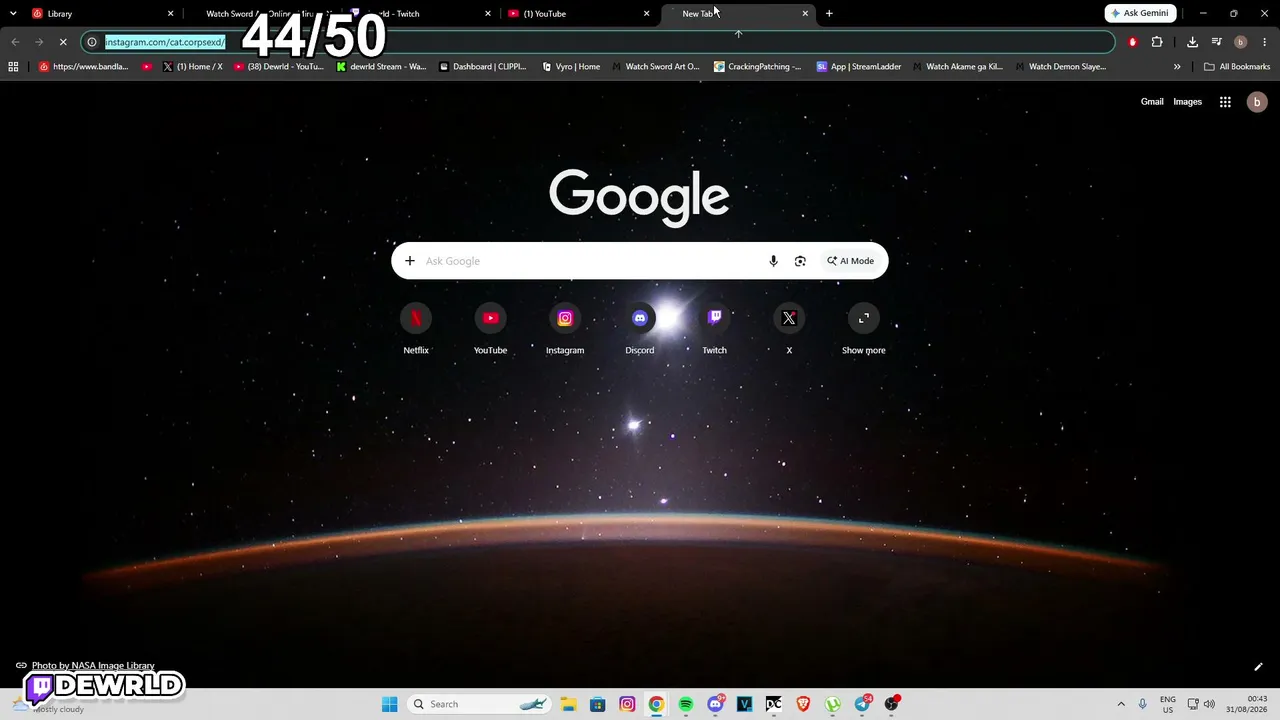Switch to the Twitch tab
The width and height of the screenshot is (1280, 720).
tap(420, 13)
